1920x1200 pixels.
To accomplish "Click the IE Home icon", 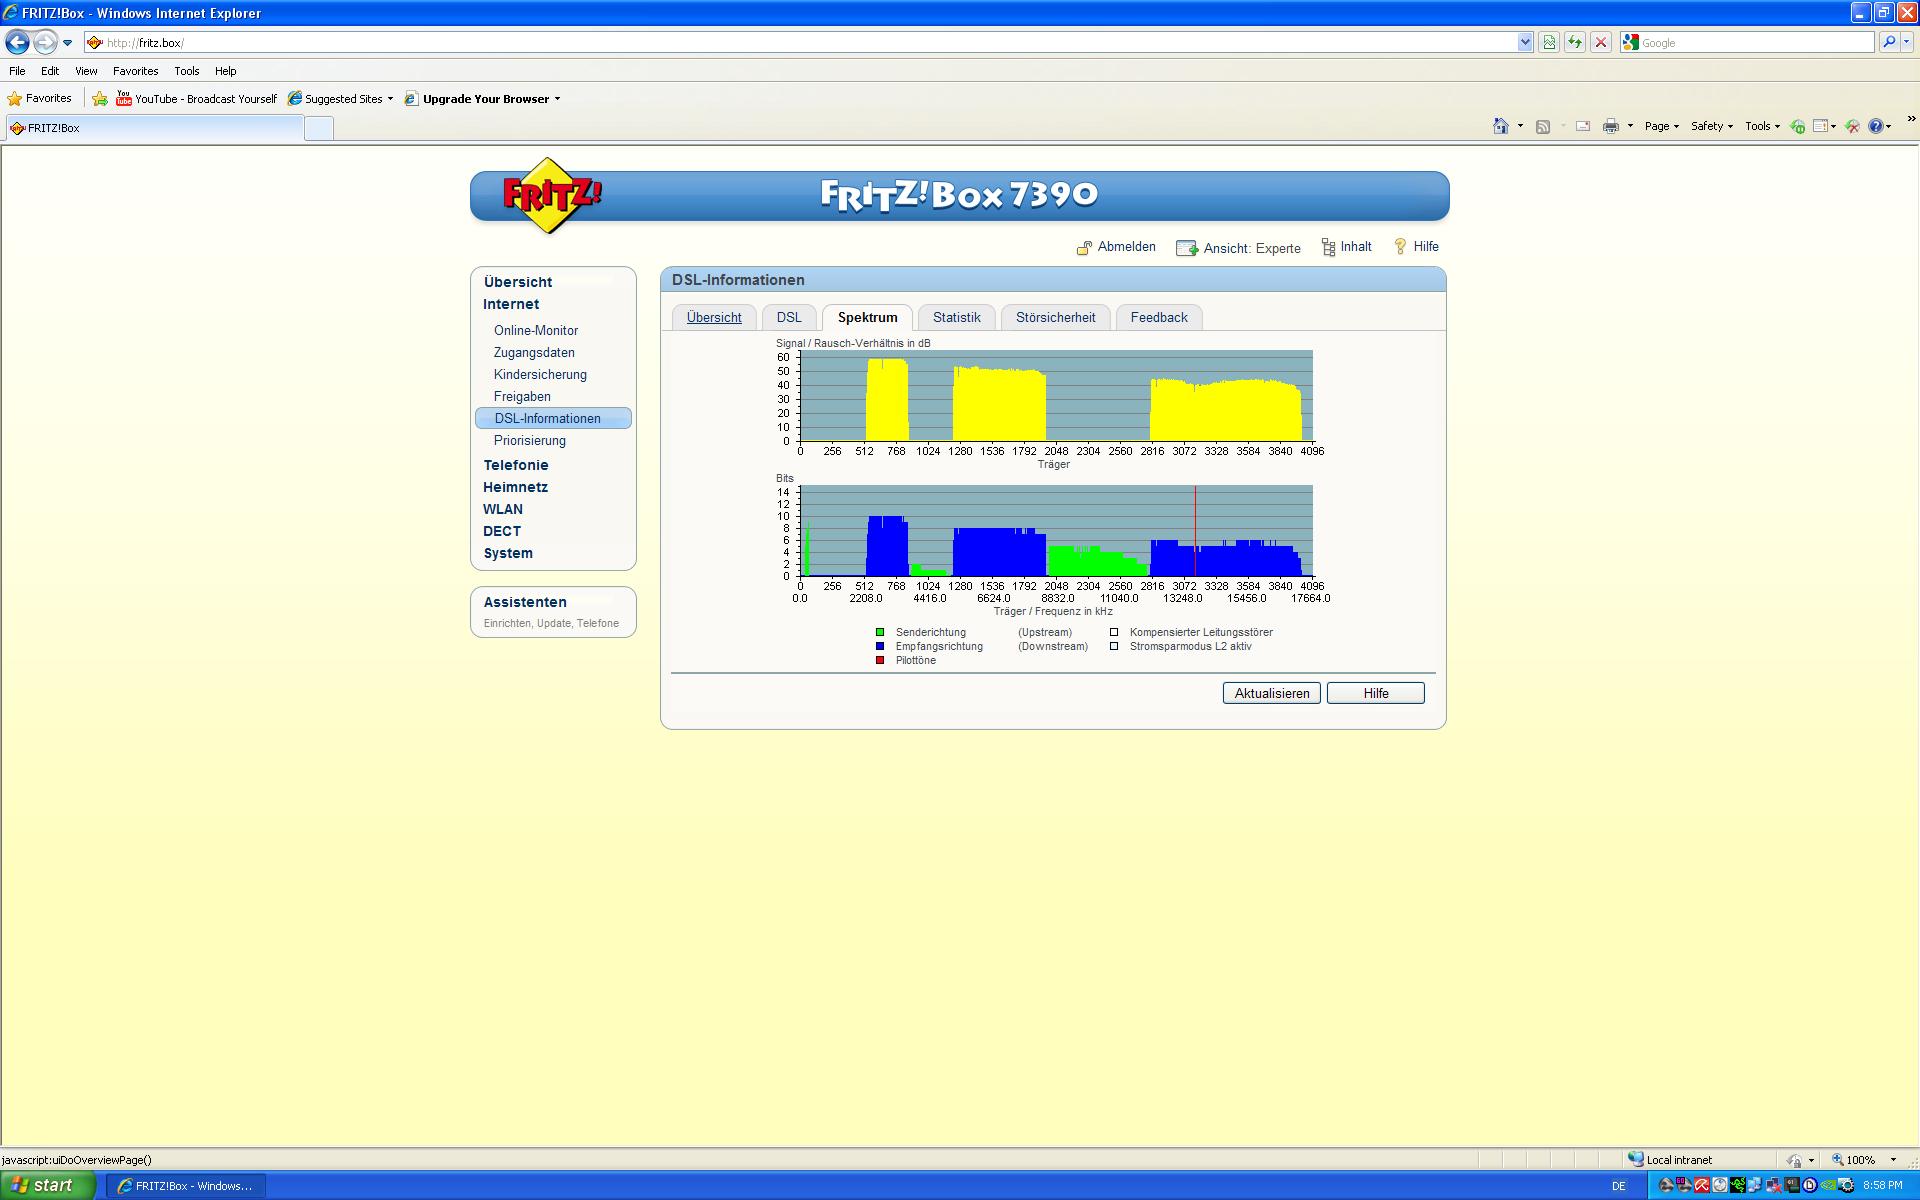I will point(1500,126).
